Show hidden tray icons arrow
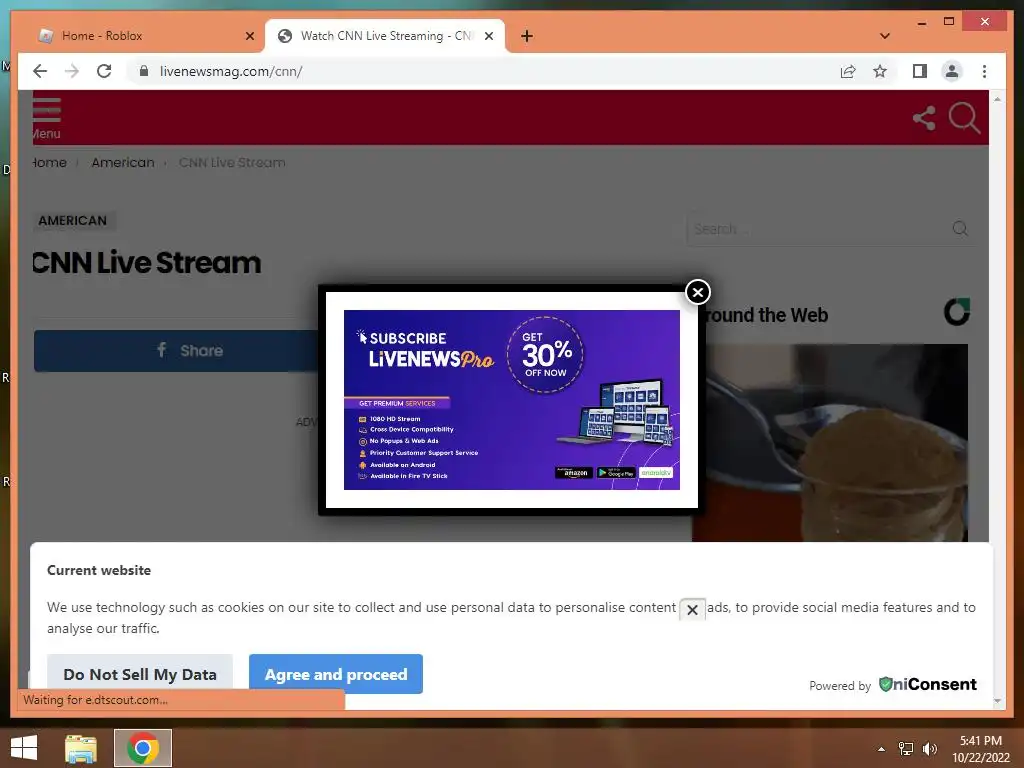1024x768 pixels. tap(881, 749)
